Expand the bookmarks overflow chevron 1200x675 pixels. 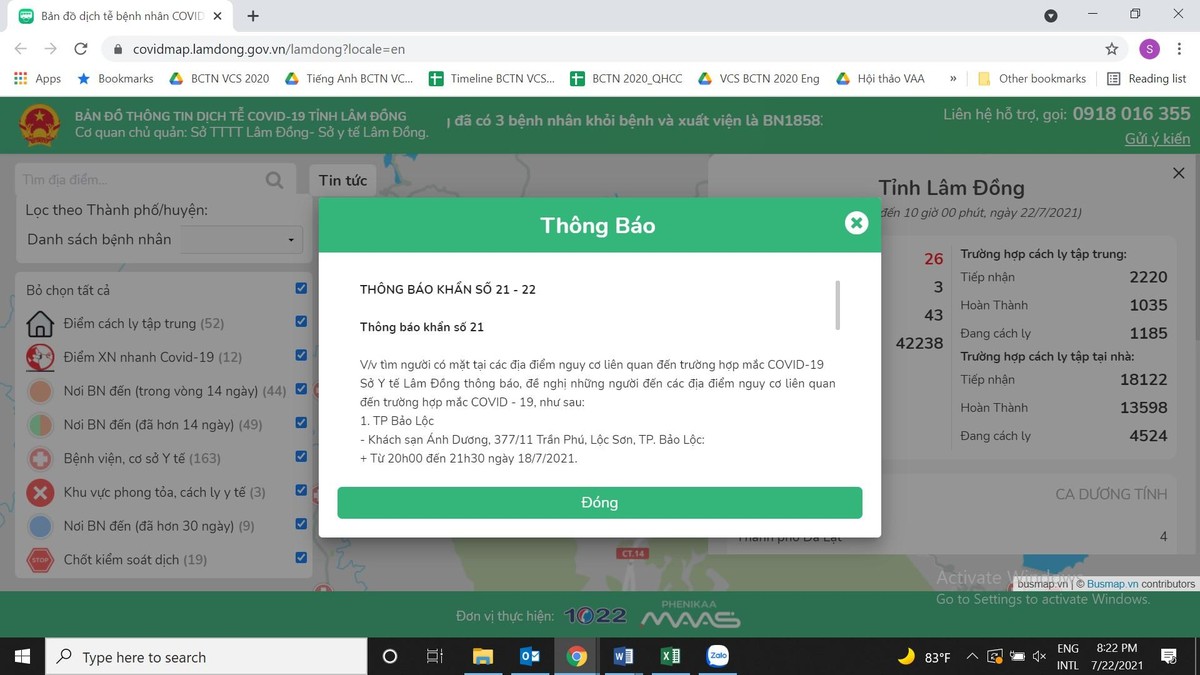point(953,78)
